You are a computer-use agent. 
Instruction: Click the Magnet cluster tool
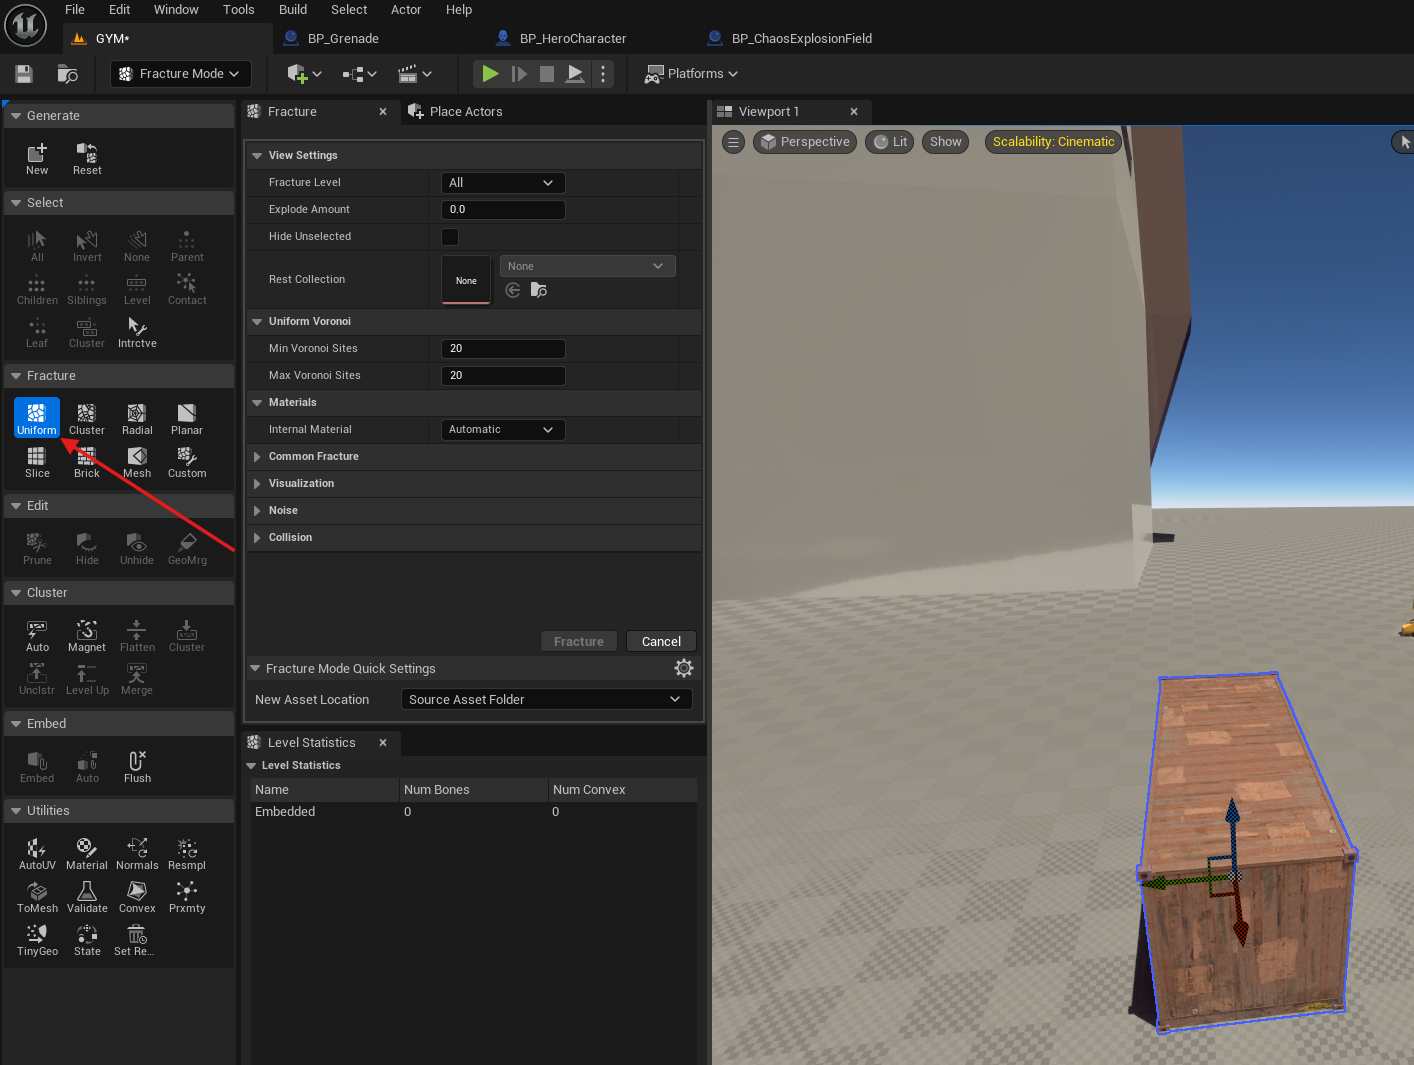pyautogui.click(x=87, y=635)
